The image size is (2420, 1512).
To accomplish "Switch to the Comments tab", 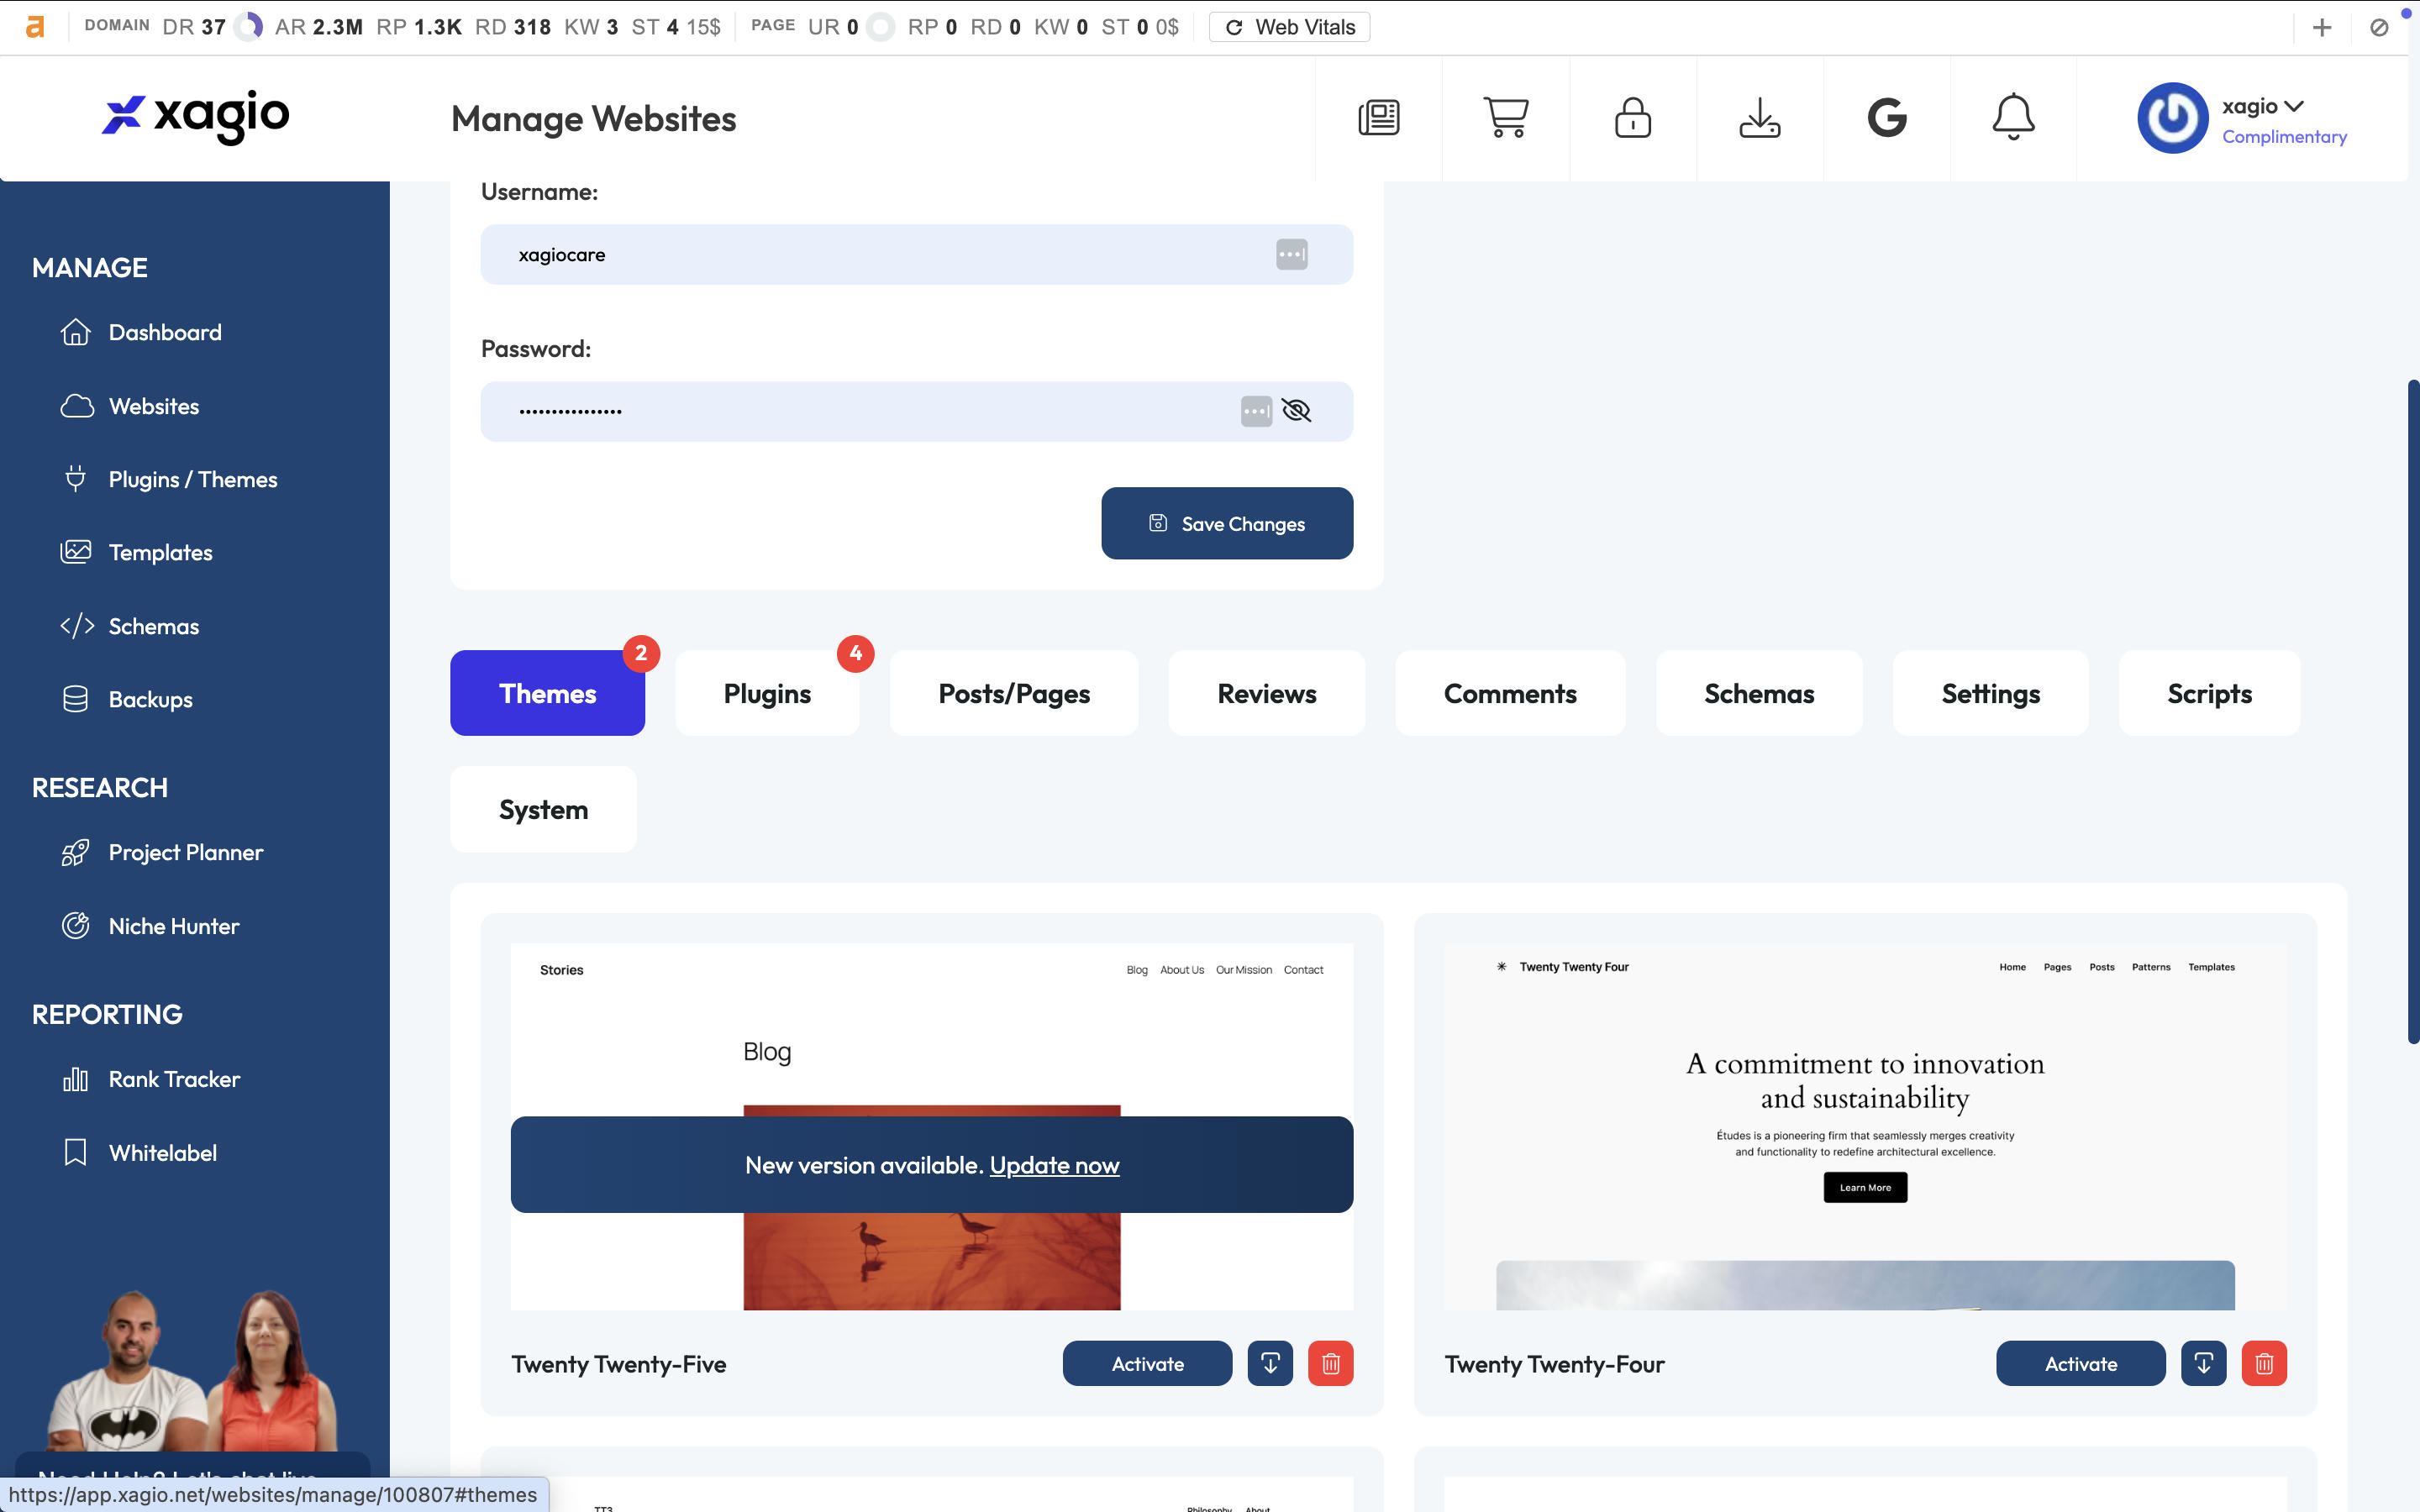I will [1510, 693].
